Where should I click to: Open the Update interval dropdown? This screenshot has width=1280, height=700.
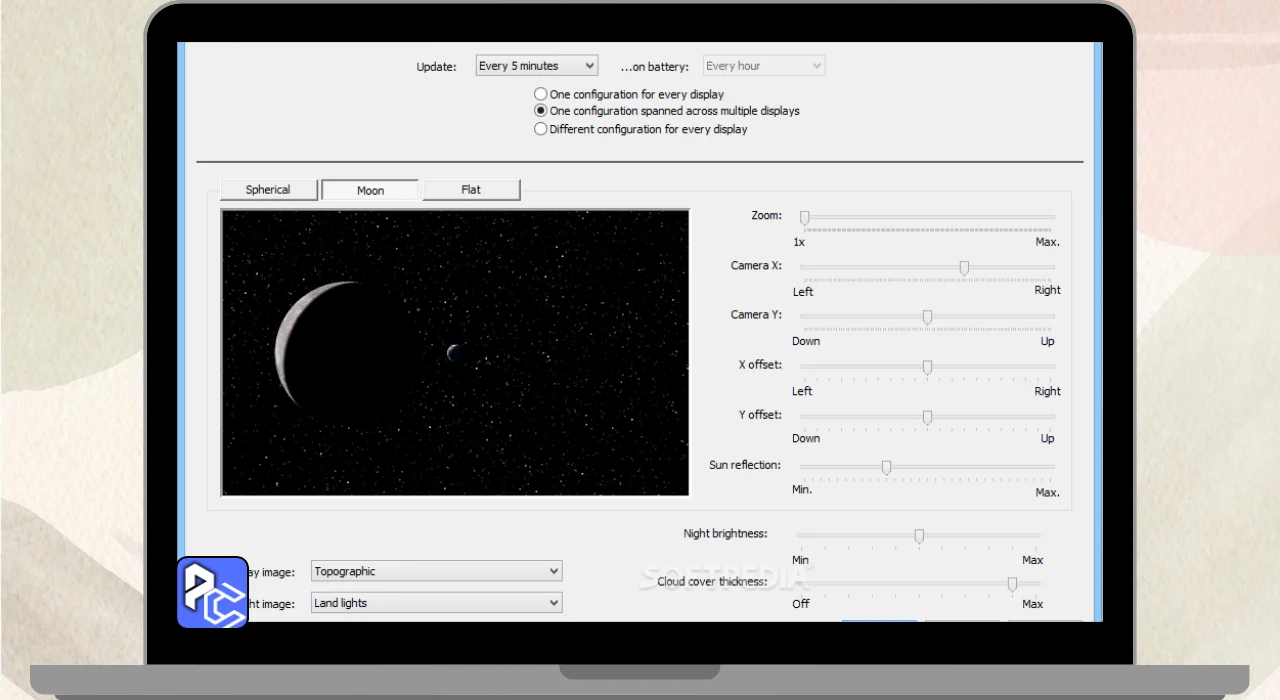click(x=536, y=66)
